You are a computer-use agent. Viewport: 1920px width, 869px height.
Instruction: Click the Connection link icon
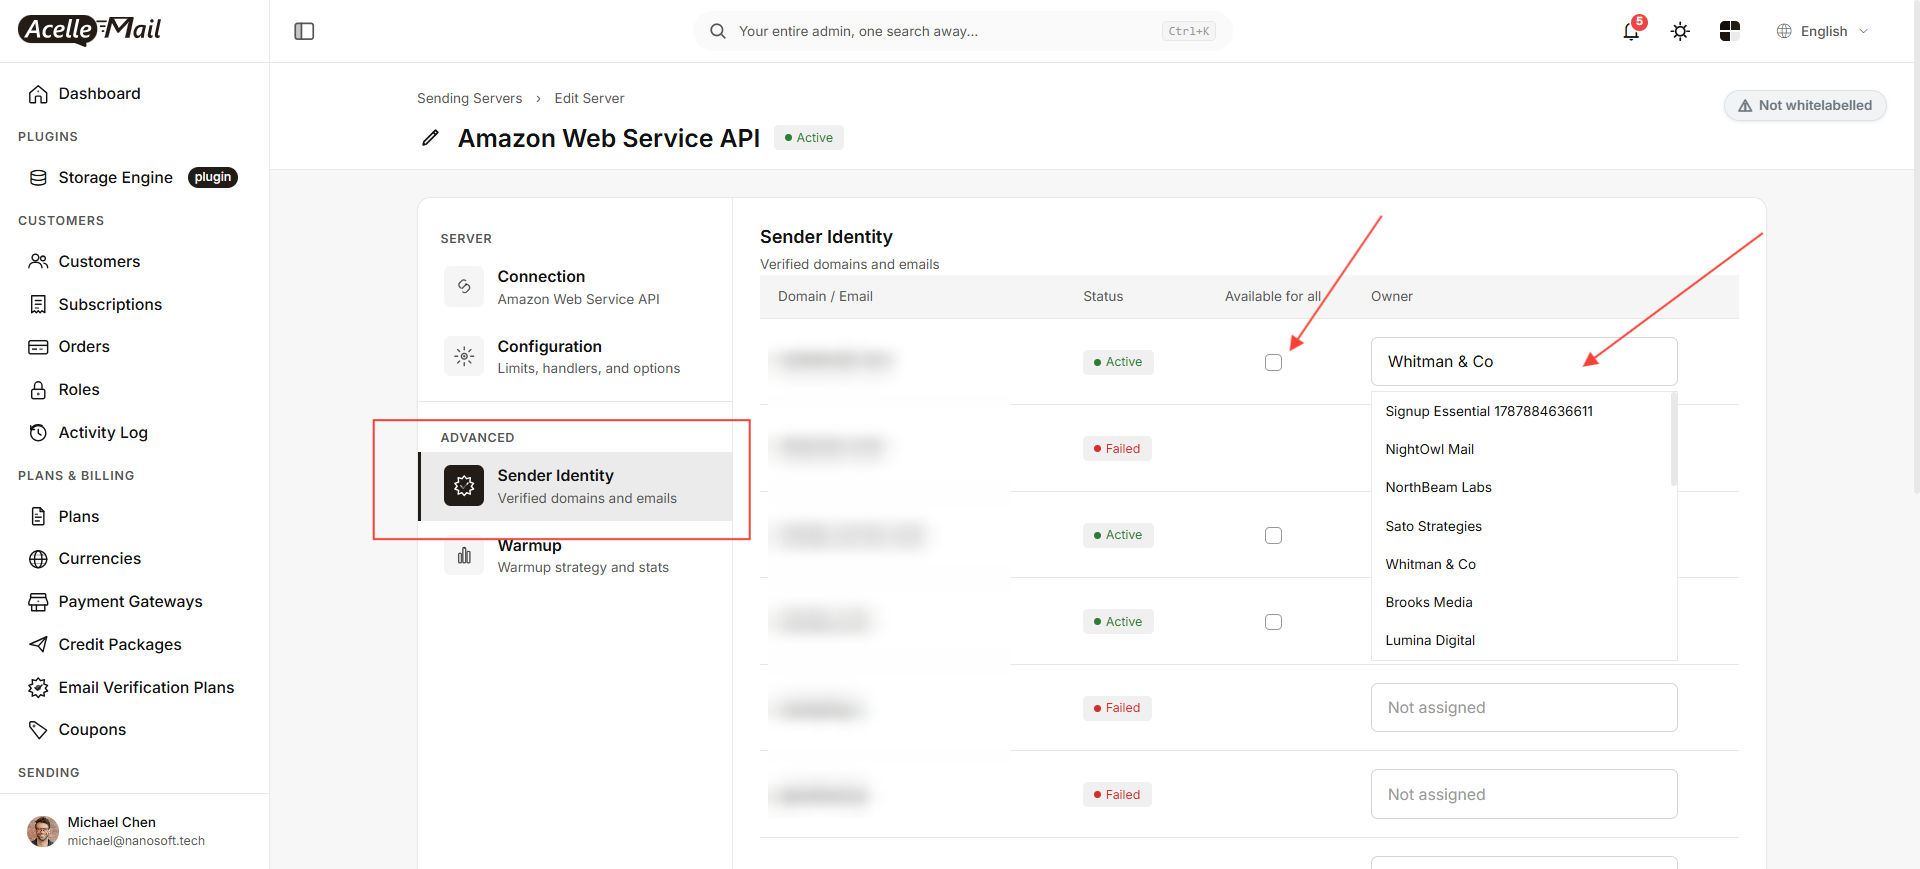(464, 286)
